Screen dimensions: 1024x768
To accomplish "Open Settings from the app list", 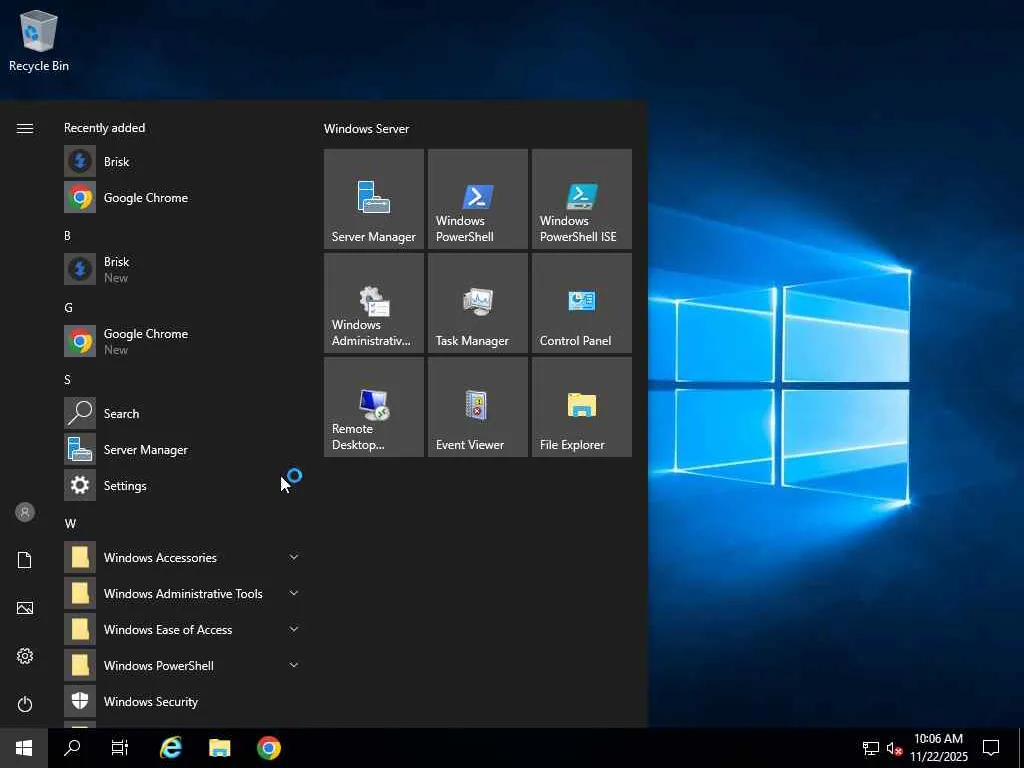I will point(125,486).
